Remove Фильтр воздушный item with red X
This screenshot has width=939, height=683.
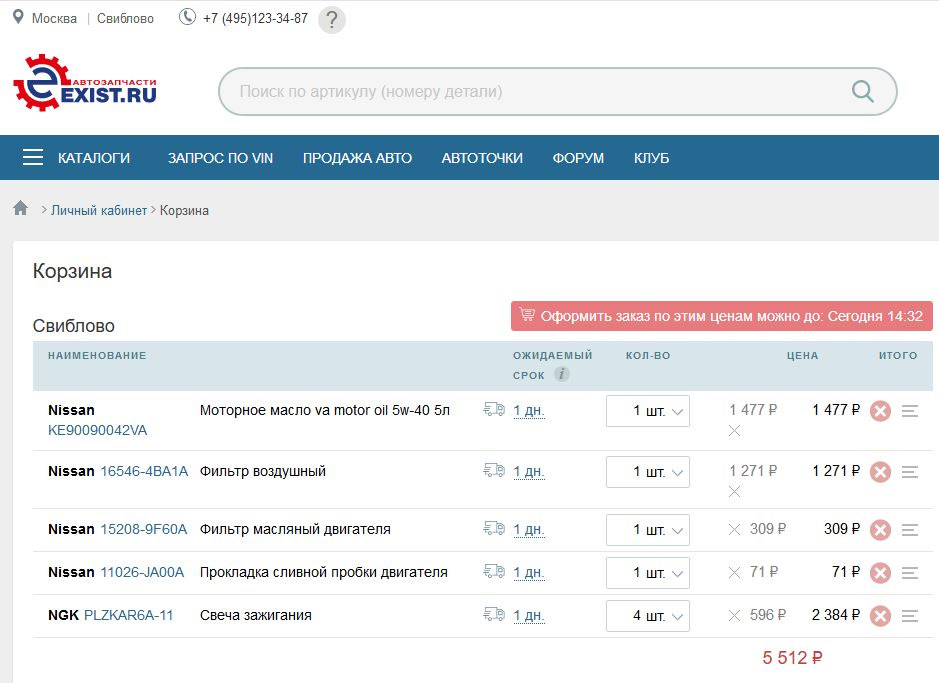(x=880, y=472)
